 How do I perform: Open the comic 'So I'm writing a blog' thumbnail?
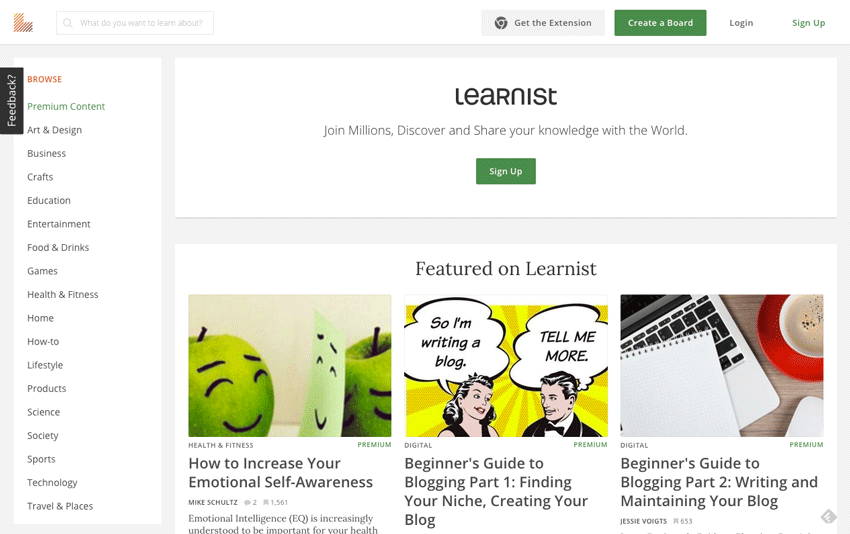click(x=506, y=365)
